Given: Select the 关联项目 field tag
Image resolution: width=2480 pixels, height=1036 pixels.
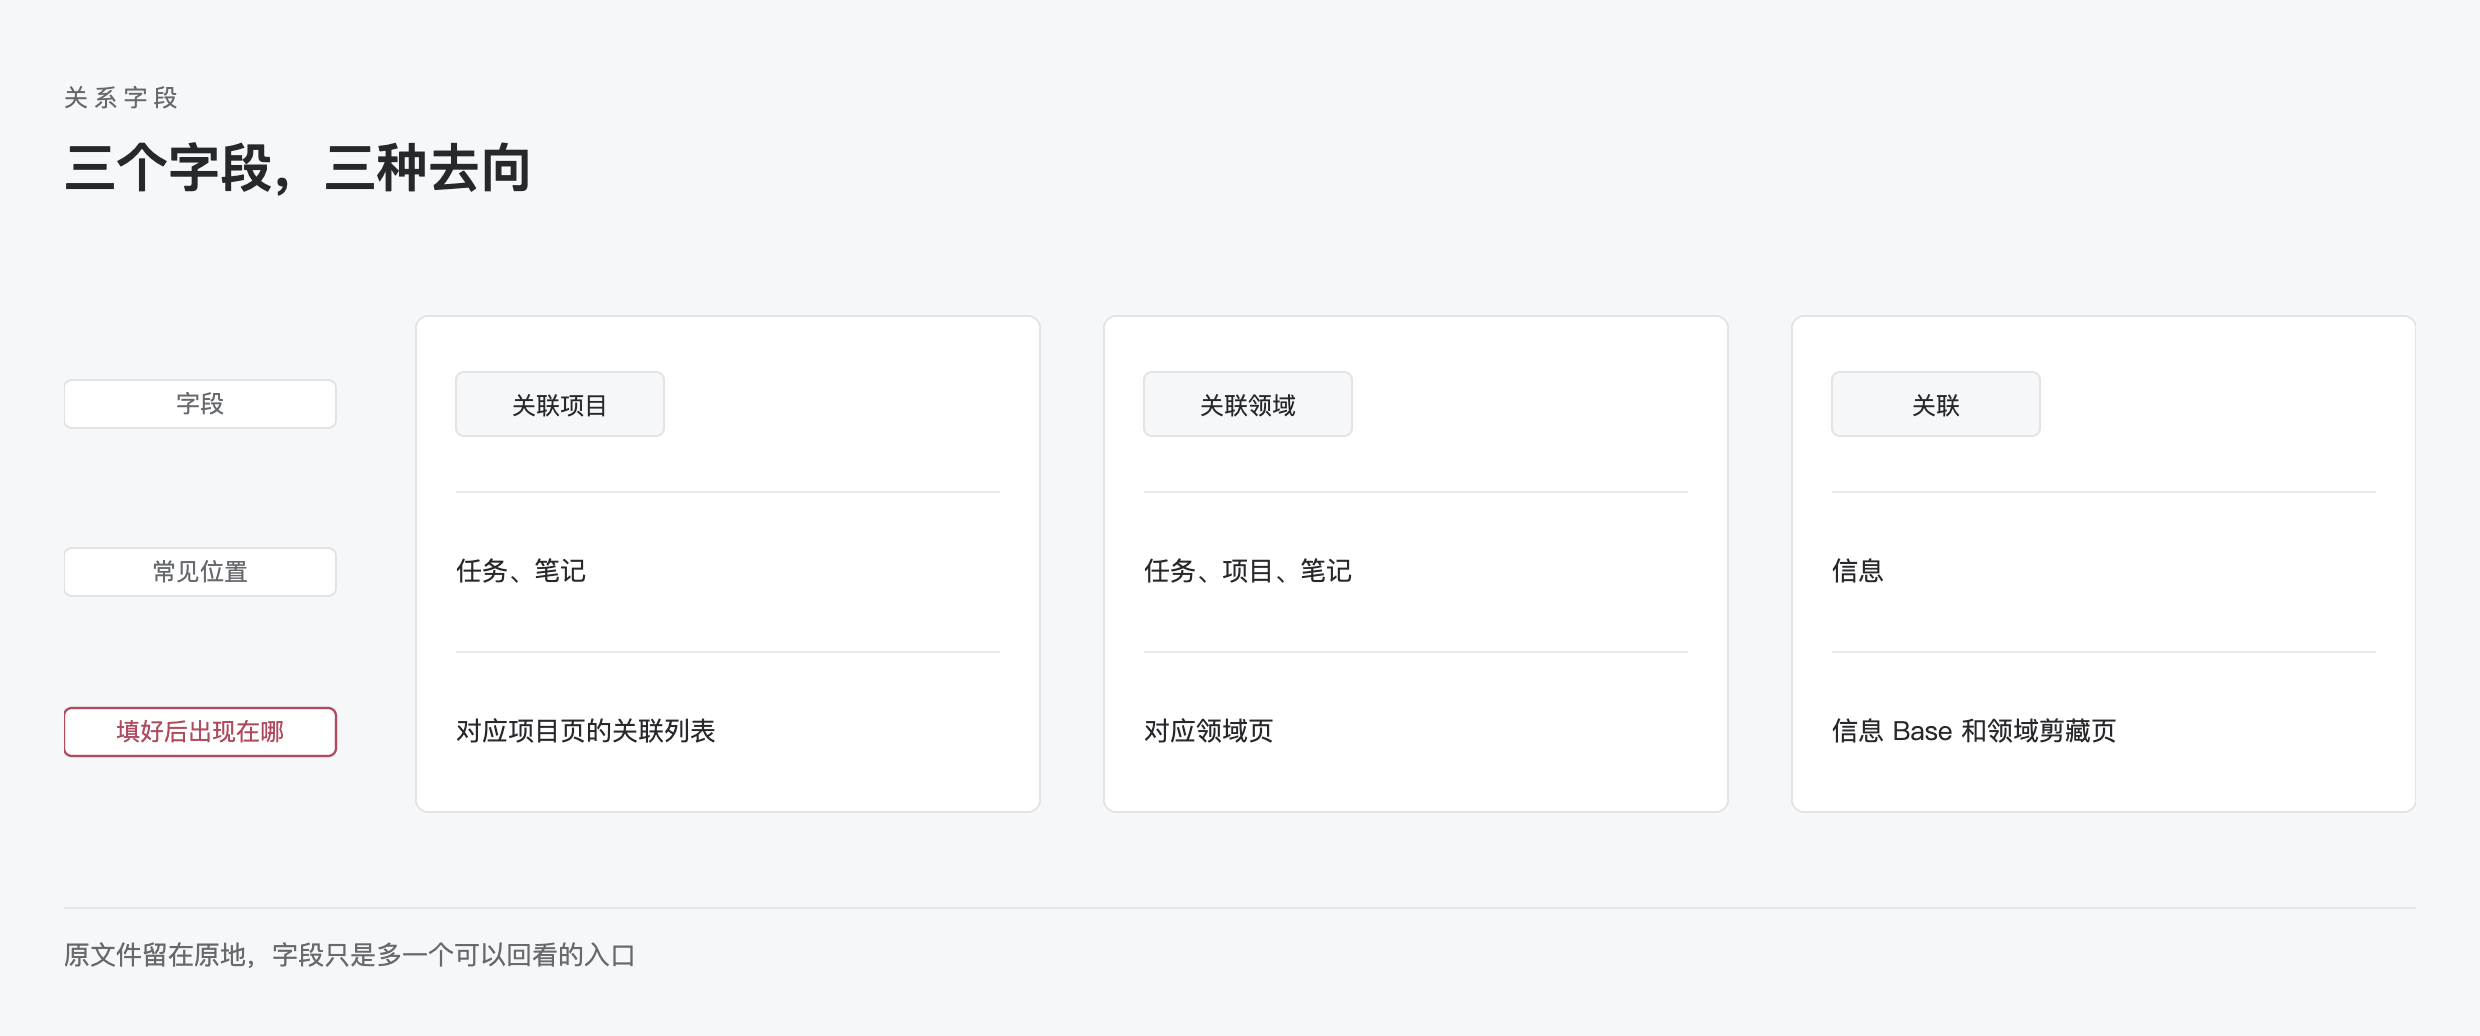Looking at the screenshot, I should coord(560,404).
